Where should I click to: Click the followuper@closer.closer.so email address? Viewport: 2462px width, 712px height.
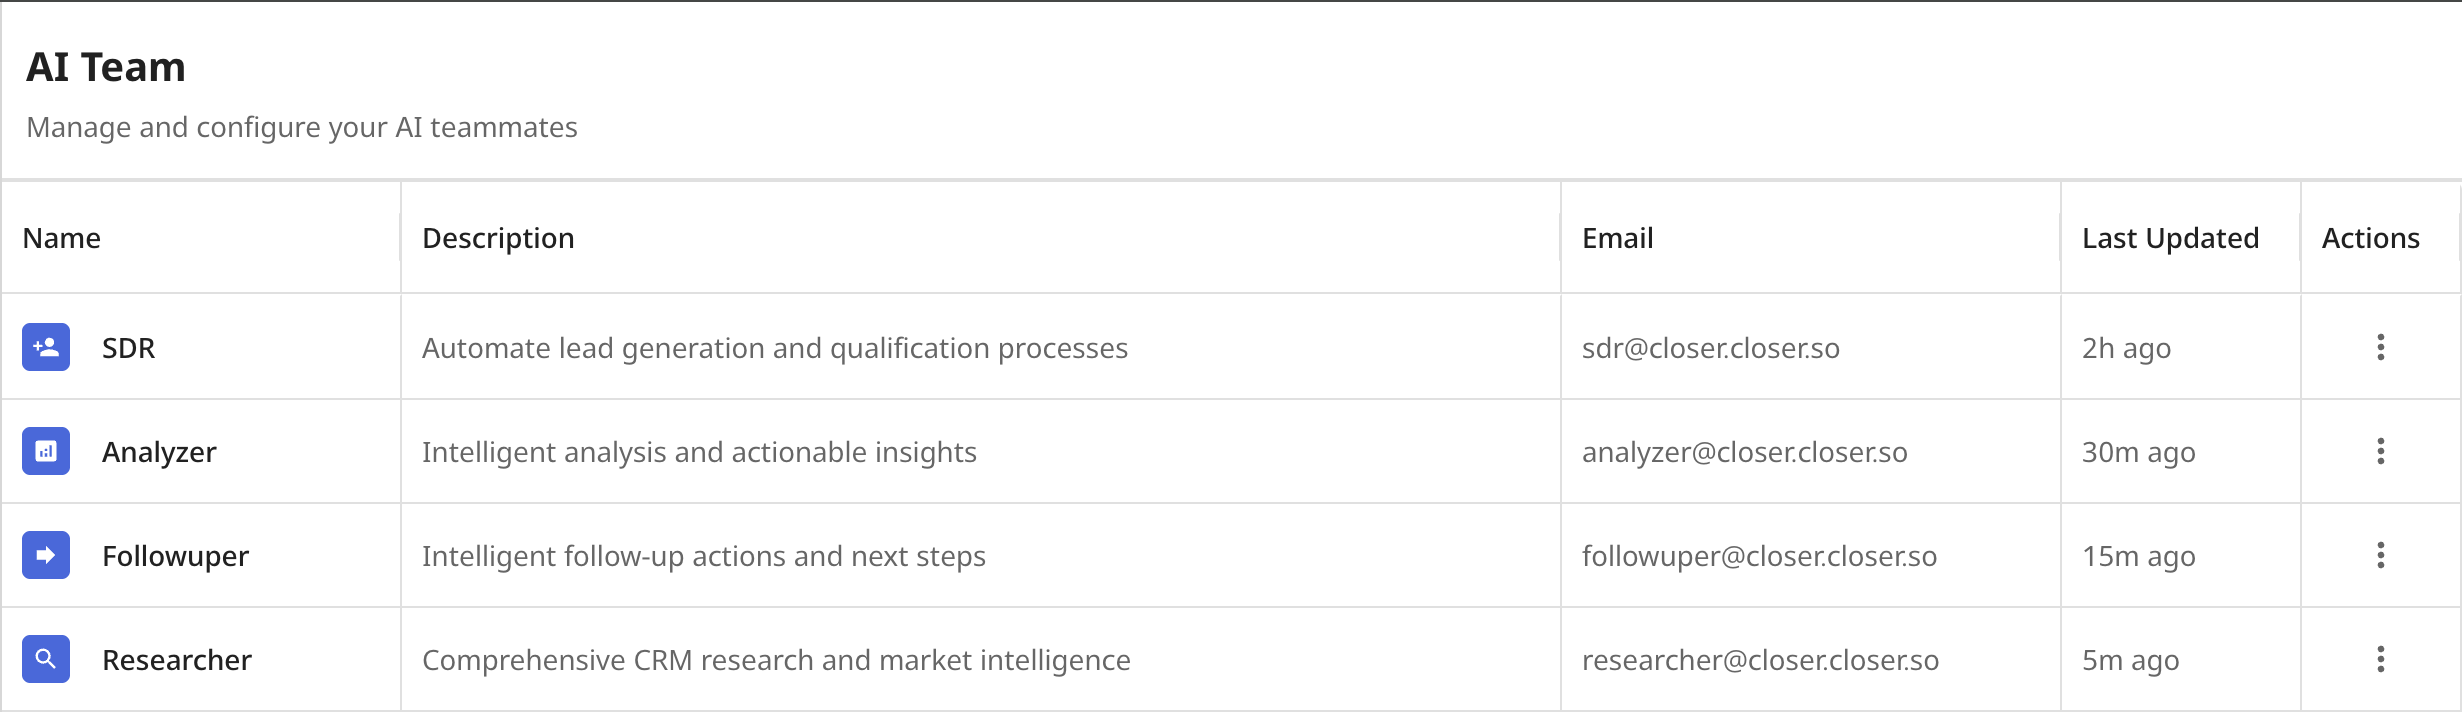pyautogui.click(x=1759, y=556)
